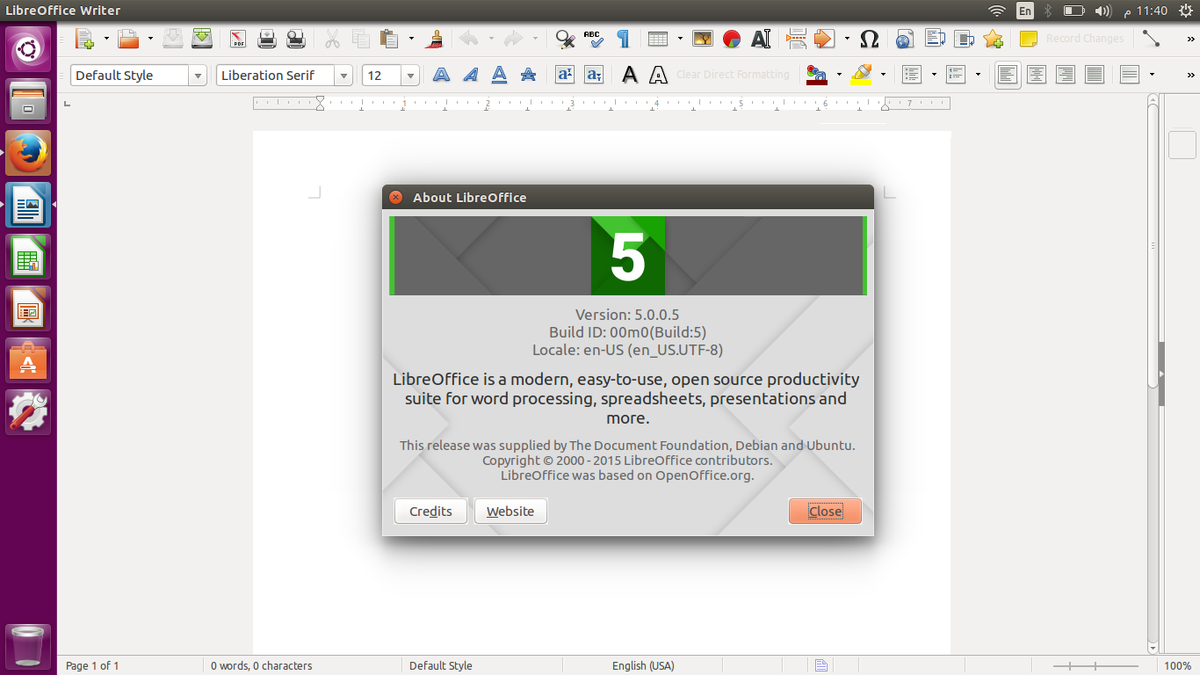This screenshot has height=675, width=1200.
Task: Open LibreOffice Calc from the launcher
Action: pyautogui.click(x=28, y=257)
